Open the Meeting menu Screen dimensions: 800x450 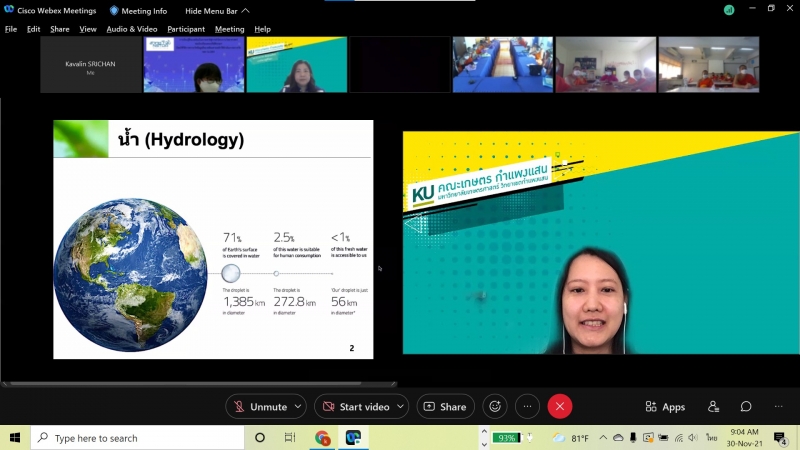(x=229, y=29)
